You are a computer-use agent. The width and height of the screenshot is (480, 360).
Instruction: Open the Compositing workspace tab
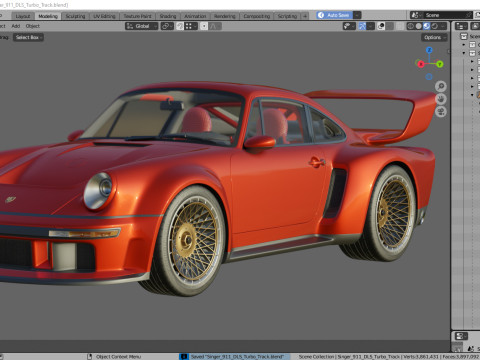tap(257, 16)
